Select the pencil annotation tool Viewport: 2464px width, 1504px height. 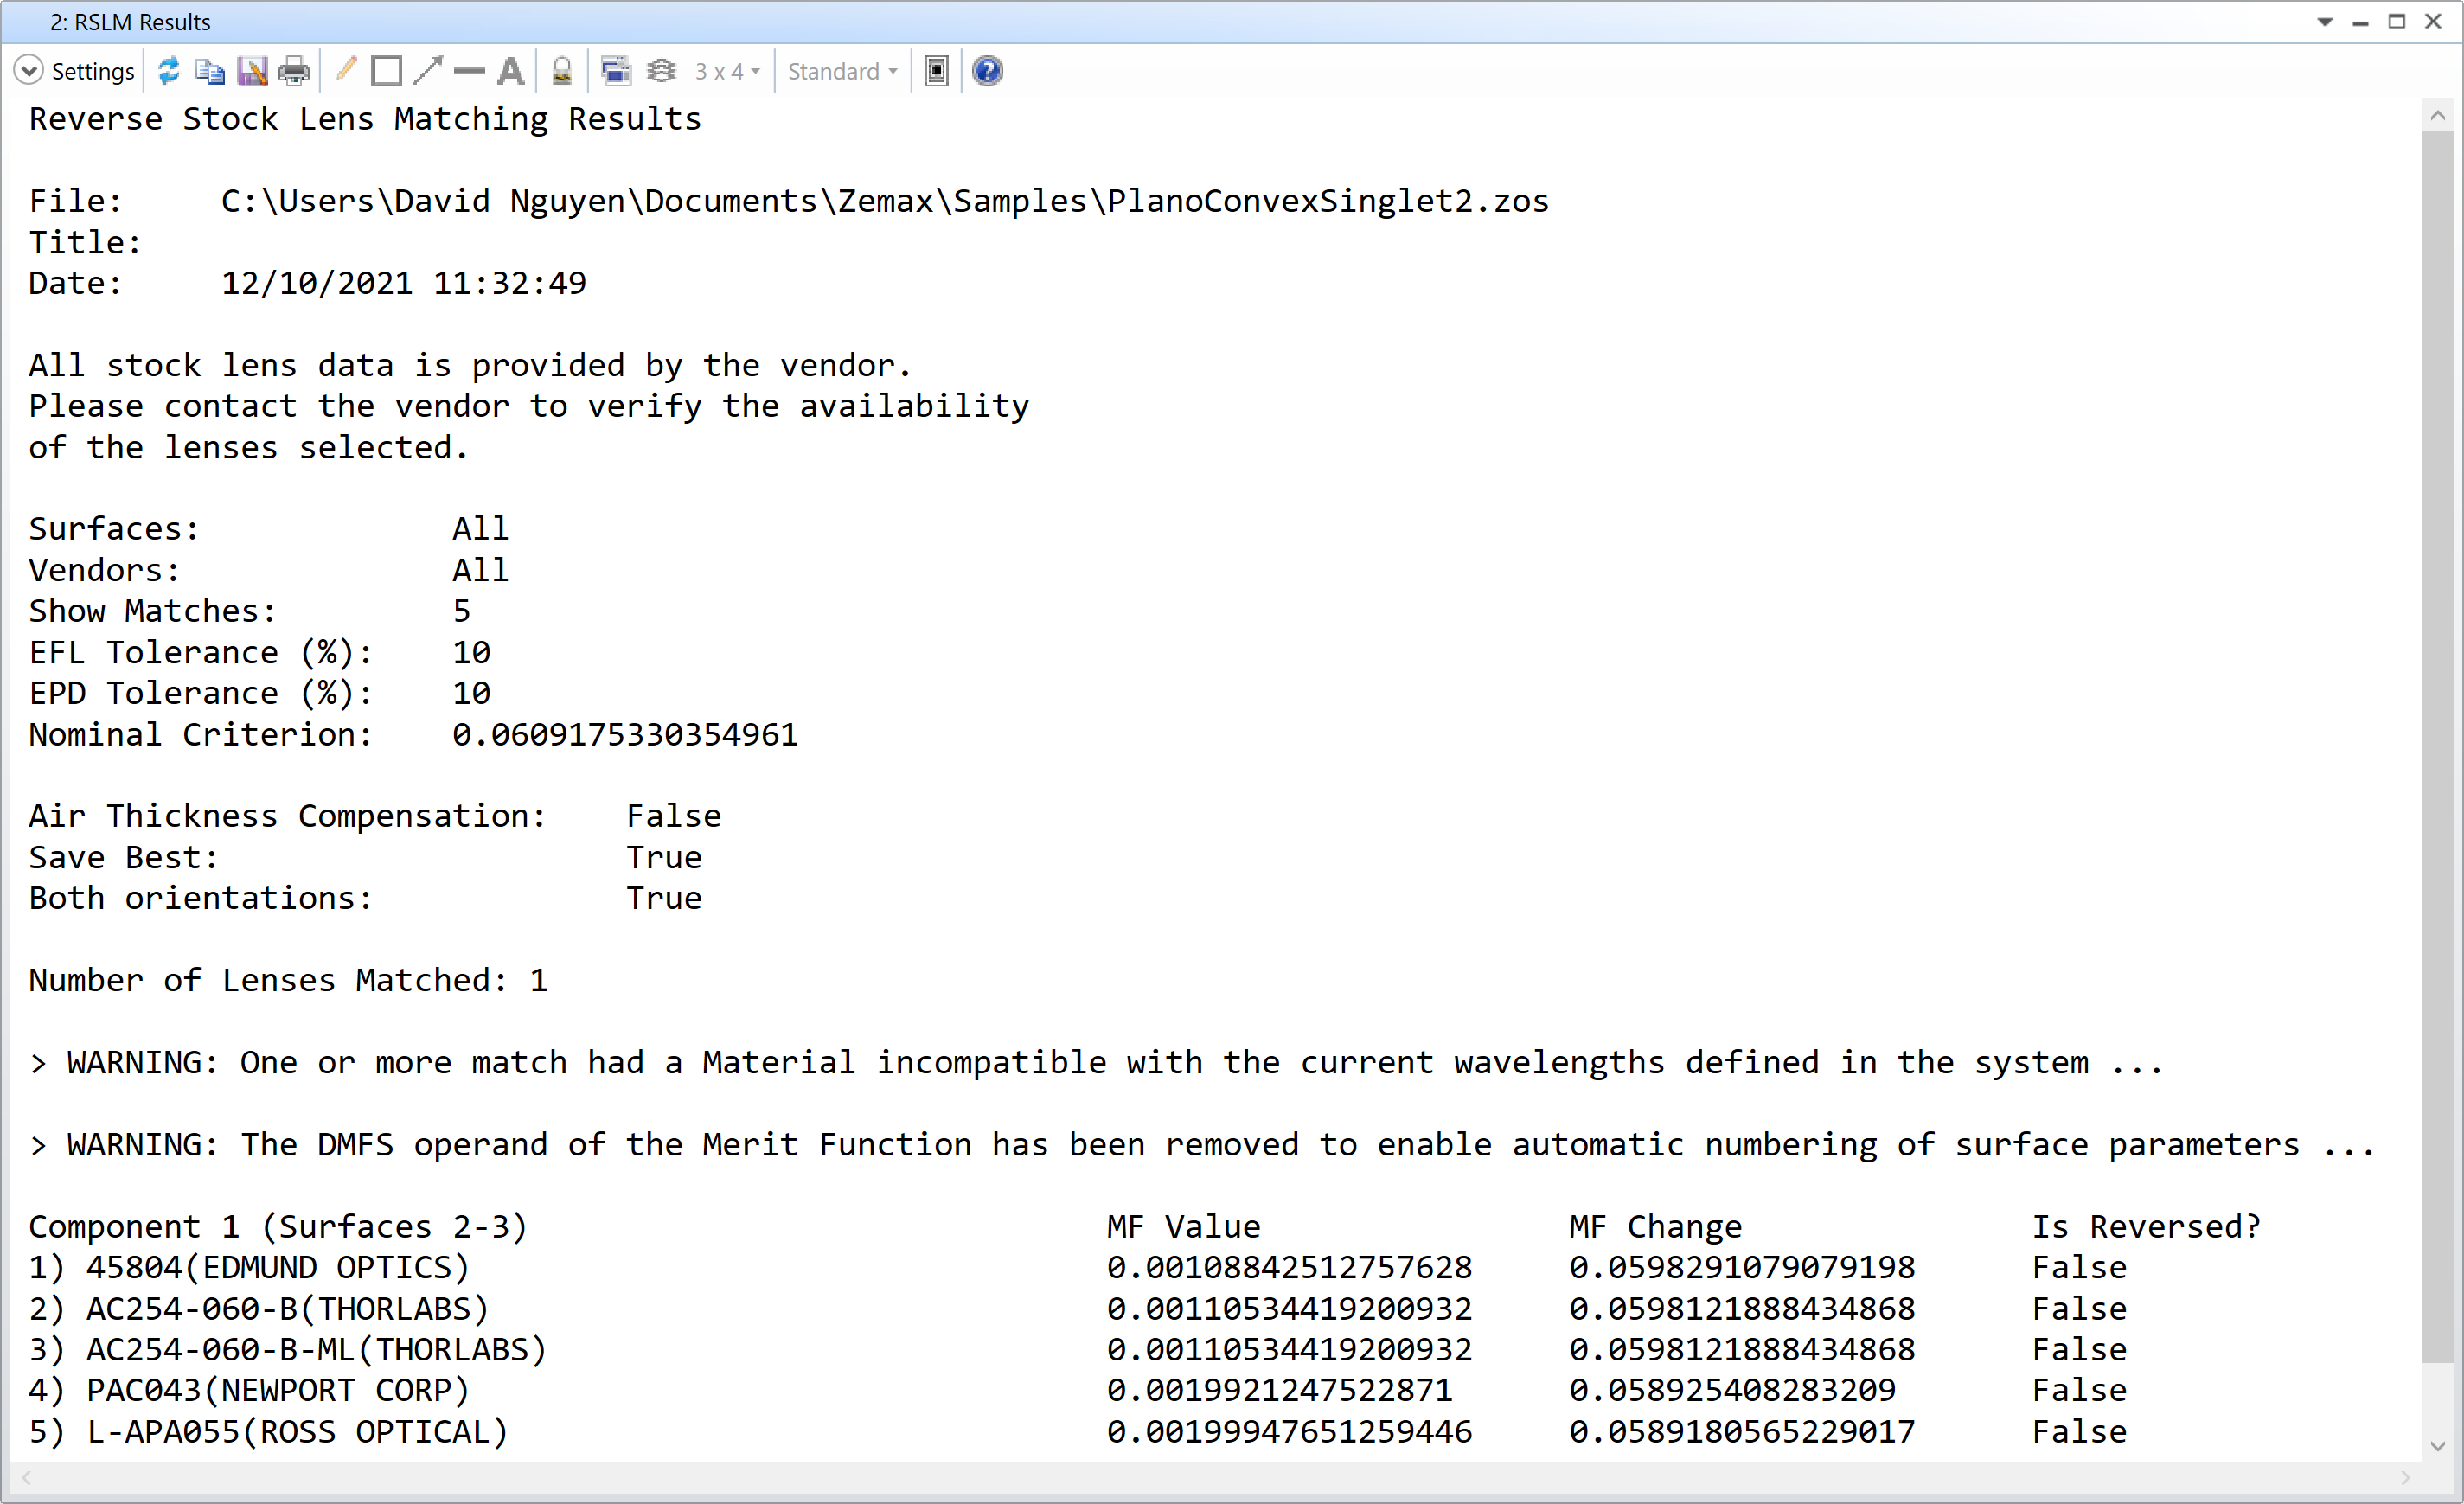click(x=346, y=70)
